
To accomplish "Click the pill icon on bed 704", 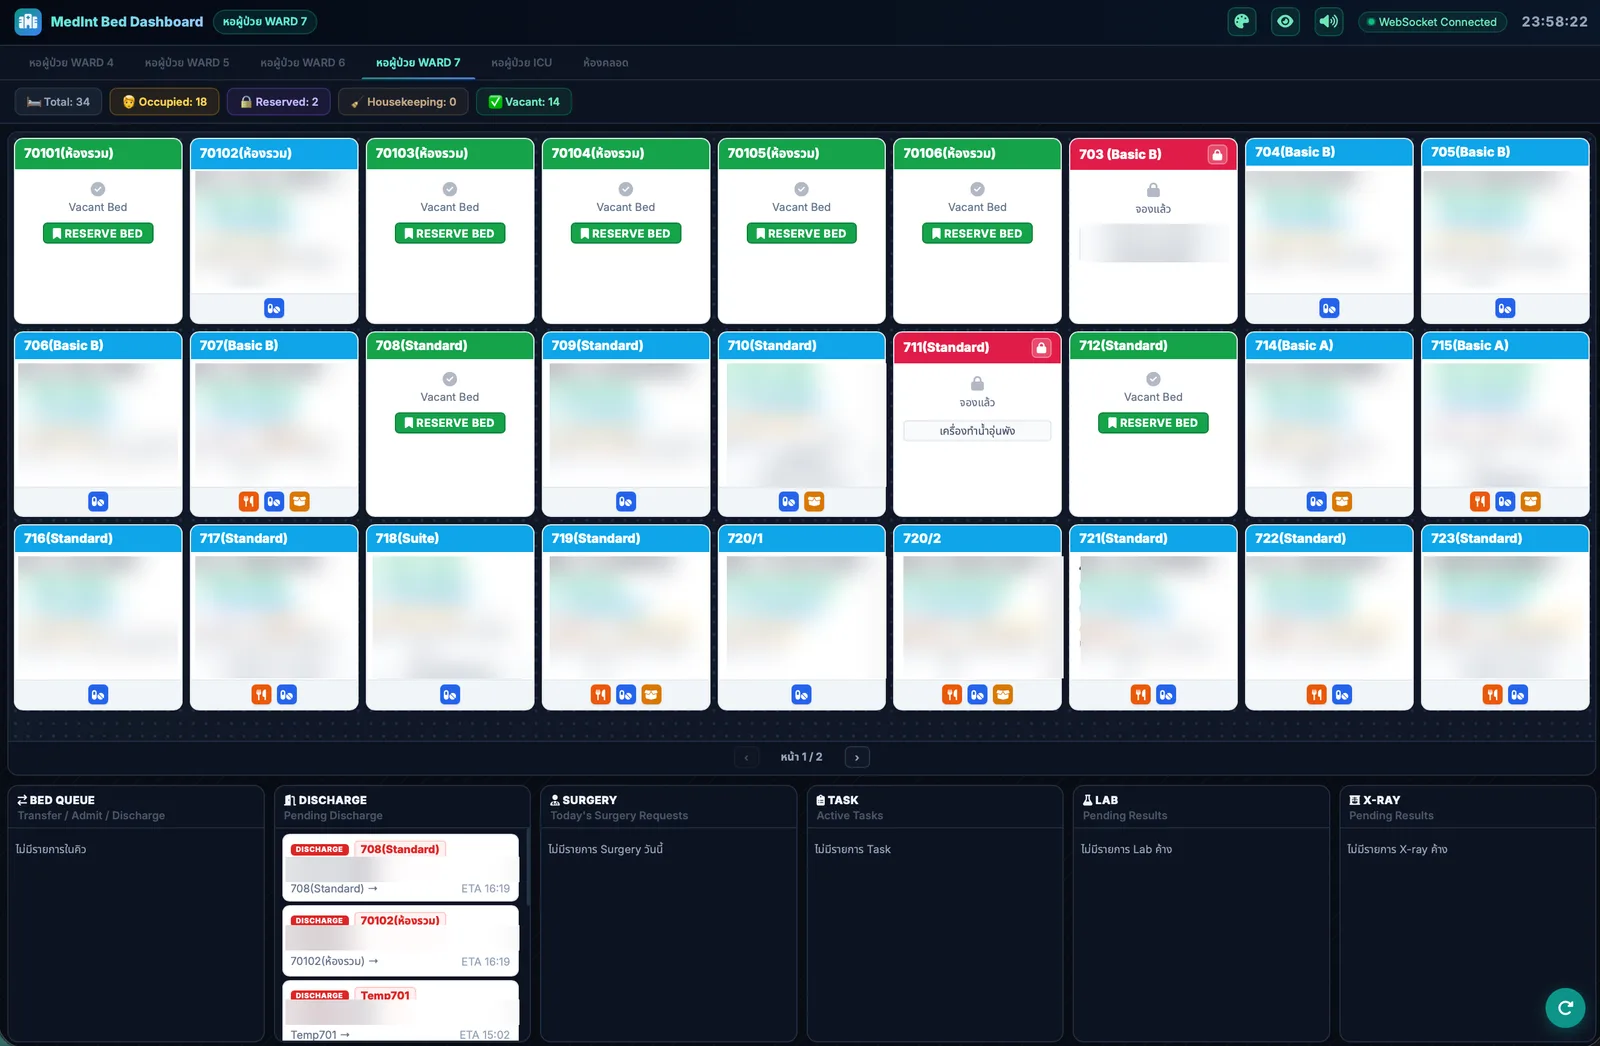I will click(1329, 308).
